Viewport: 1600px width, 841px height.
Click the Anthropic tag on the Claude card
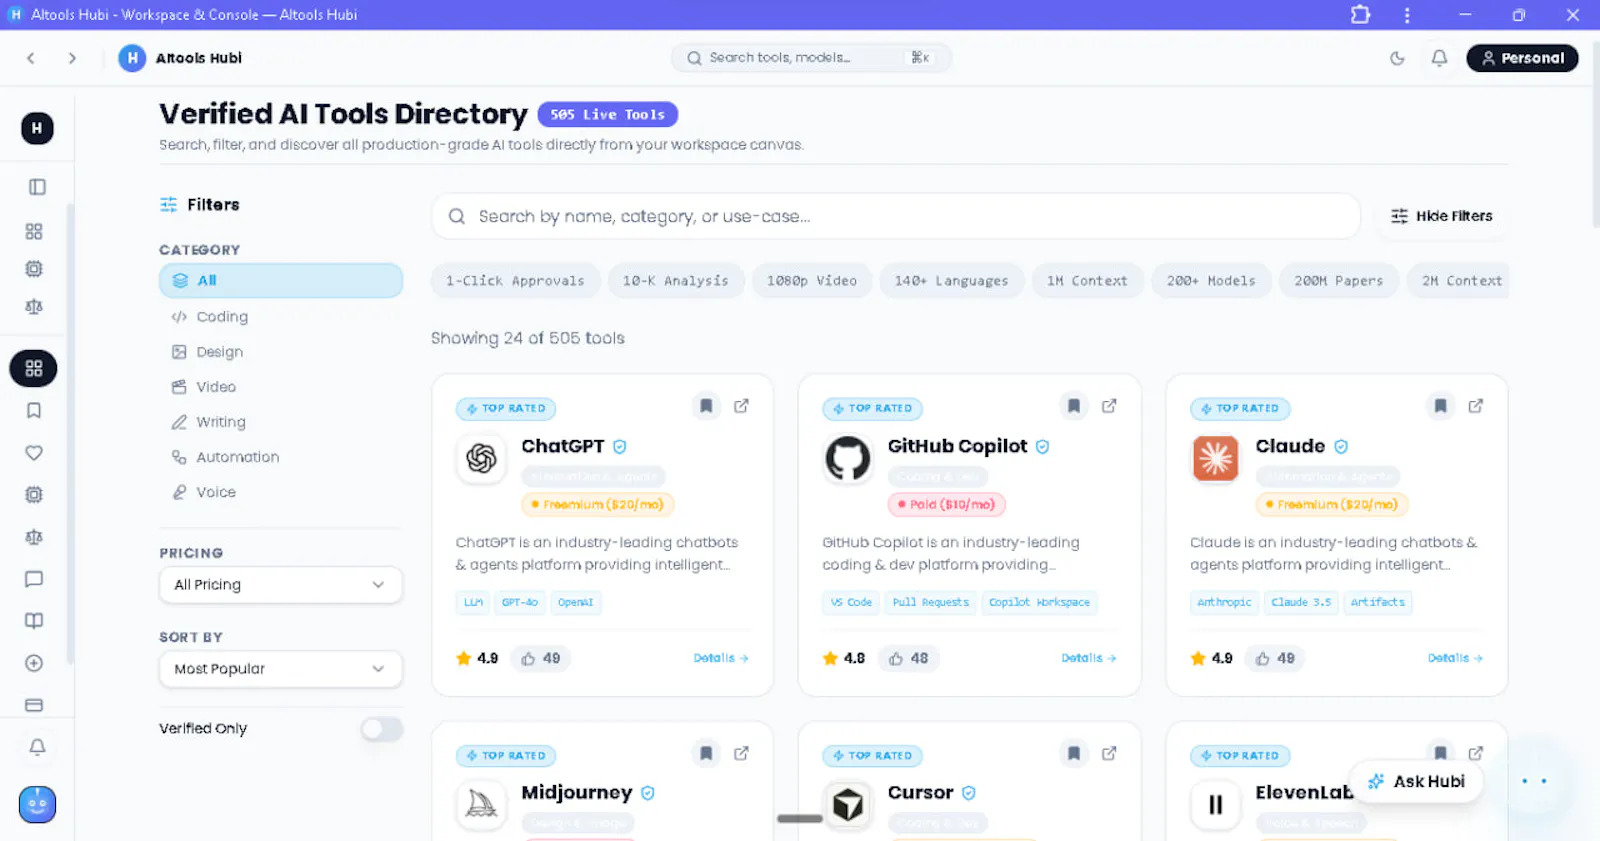coord(1224,602)
